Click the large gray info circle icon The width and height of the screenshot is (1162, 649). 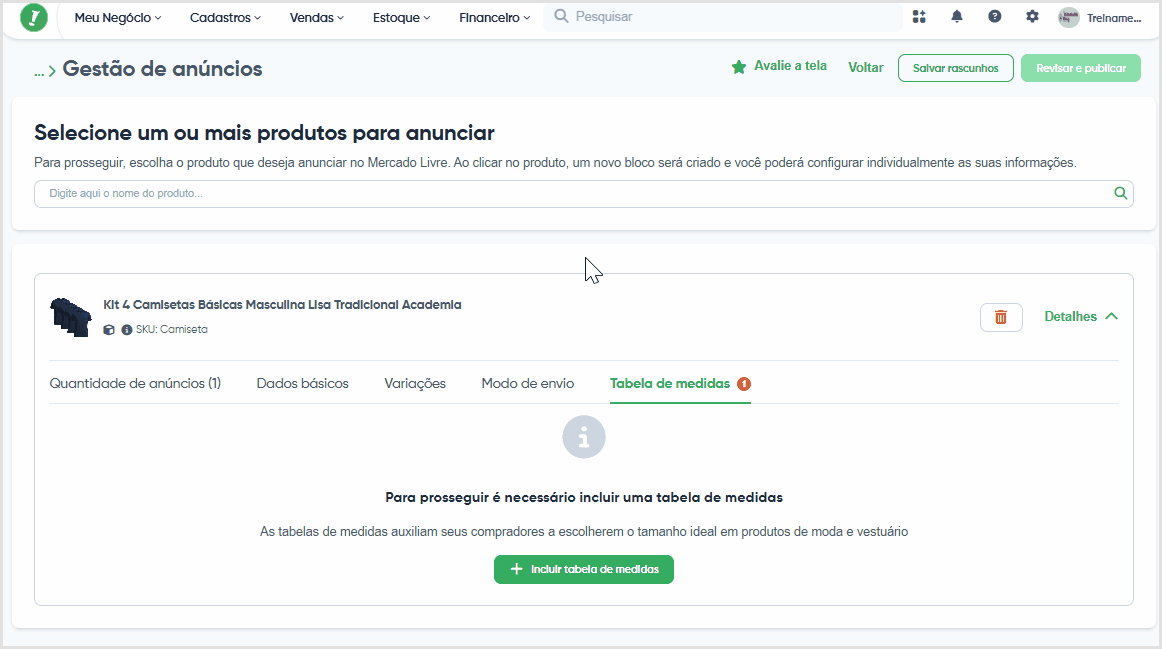coord(584,437)
